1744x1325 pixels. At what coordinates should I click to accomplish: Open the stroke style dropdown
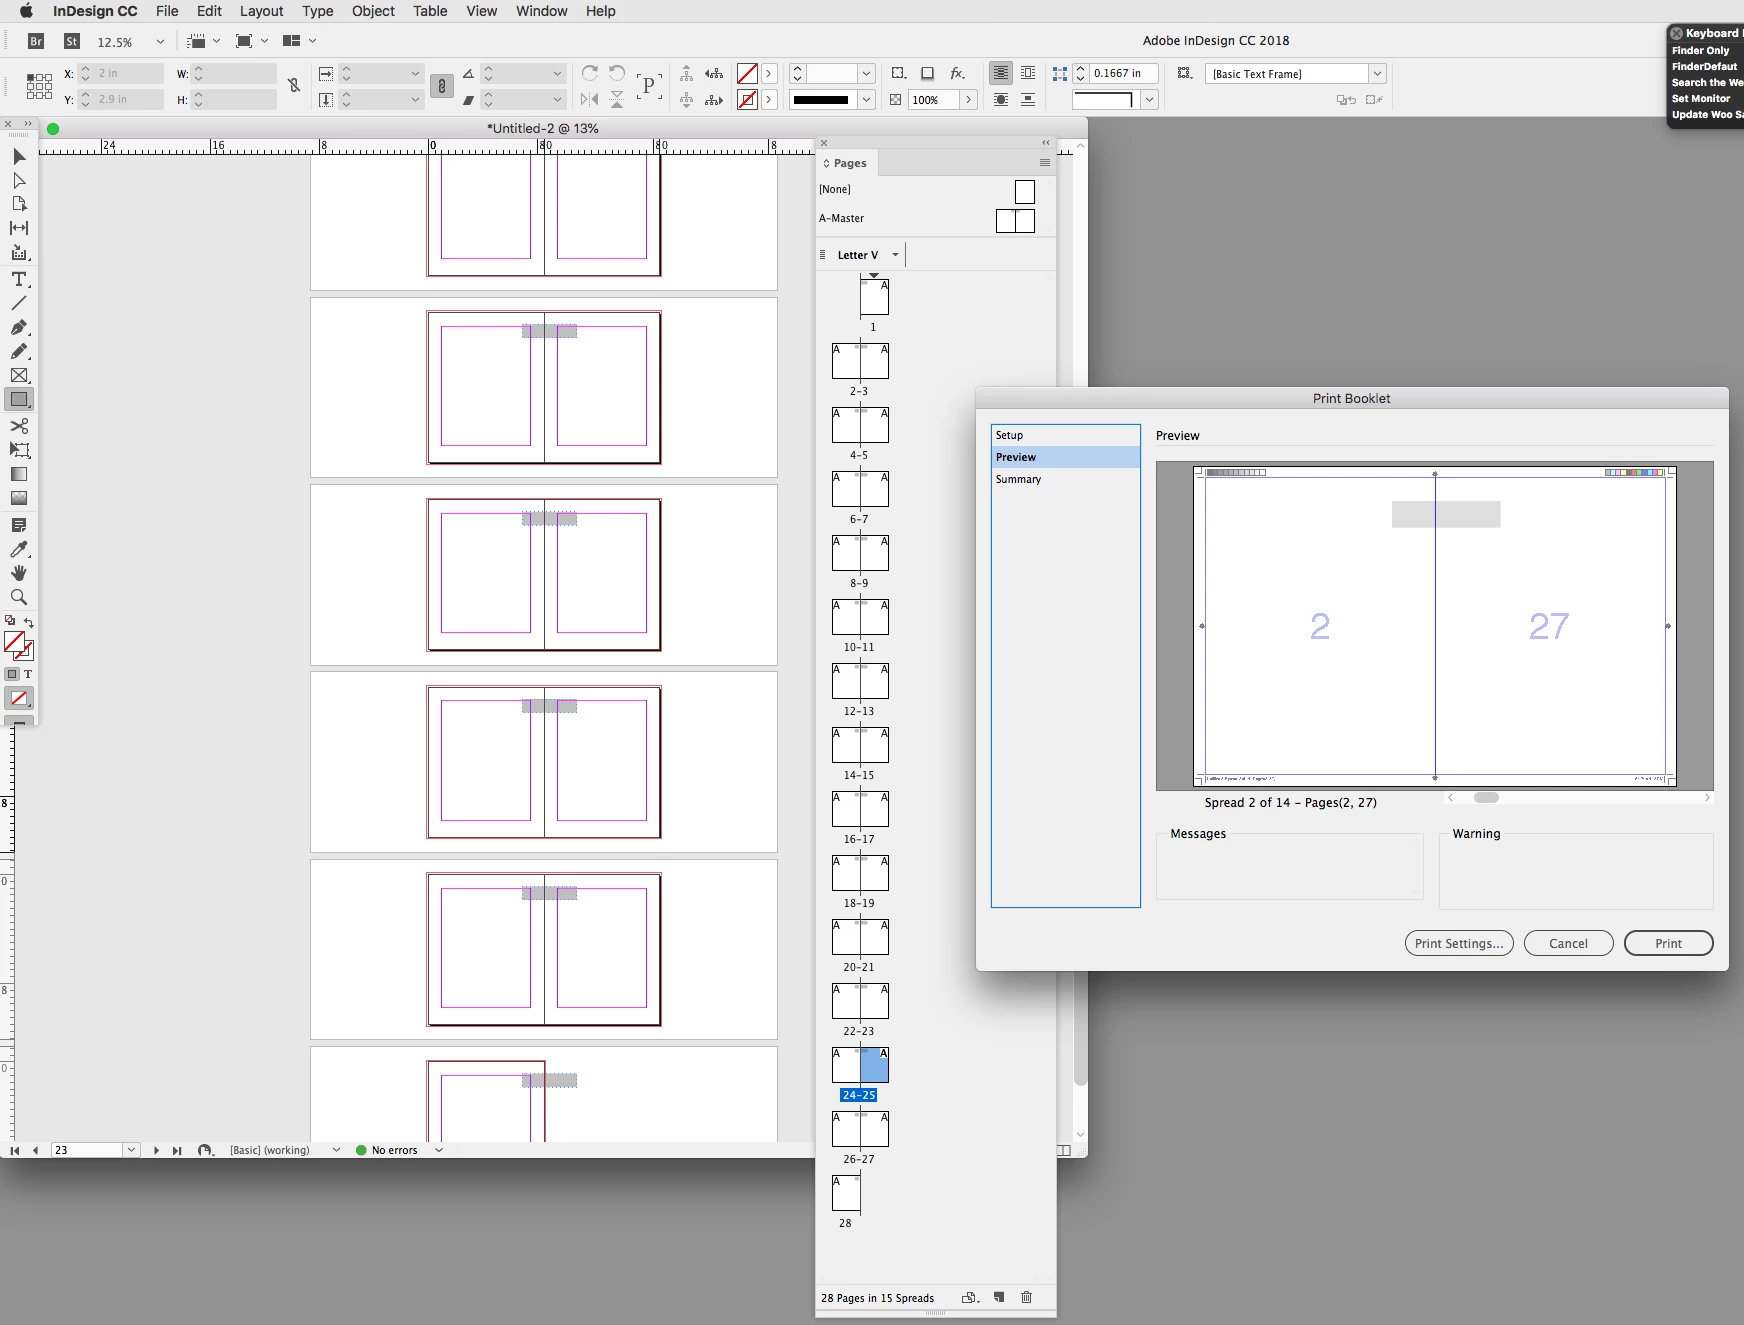[x=867, y=100]
